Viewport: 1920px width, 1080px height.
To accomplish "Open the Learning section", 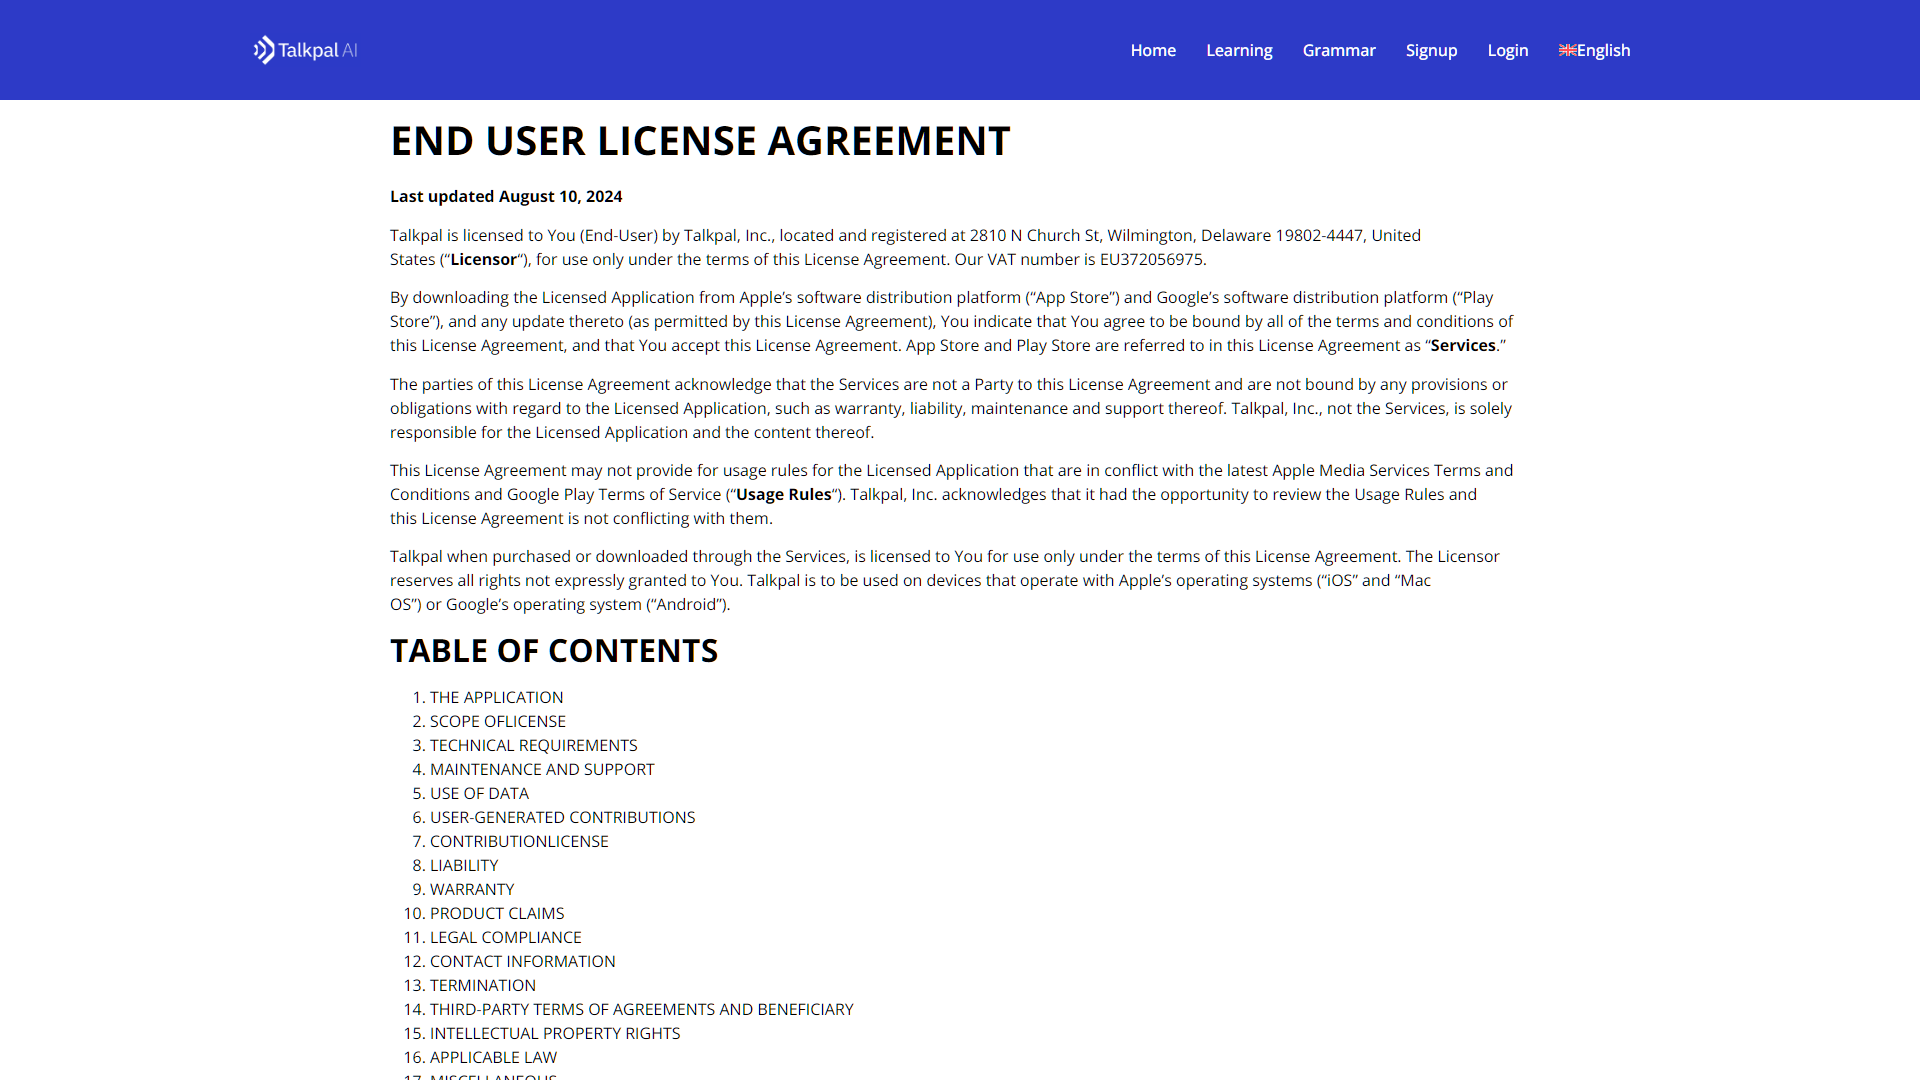I will pos(1239,50).
